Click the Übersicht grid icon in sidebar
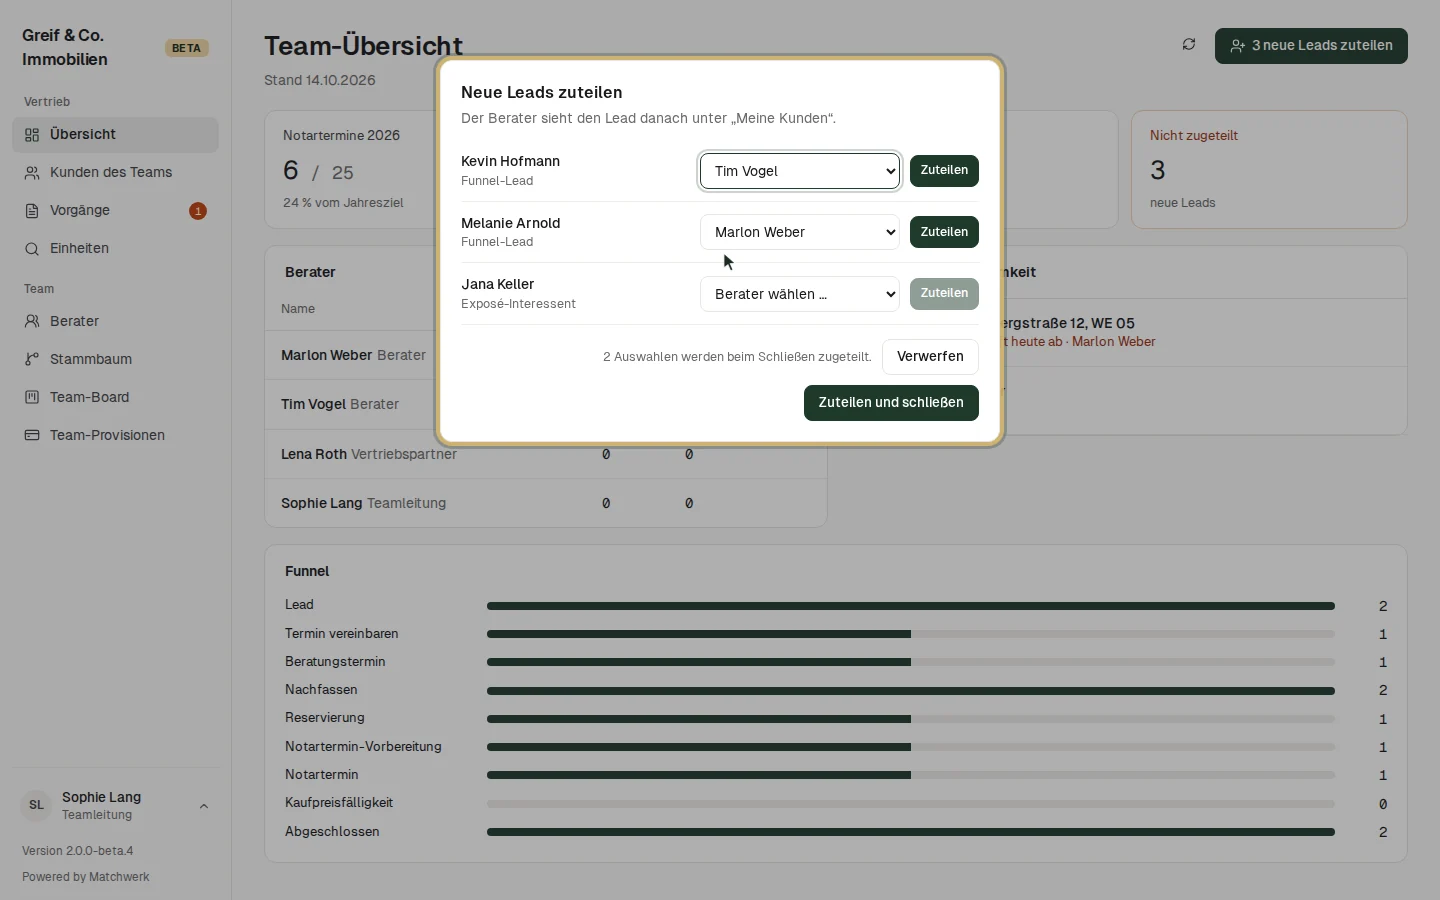The image size is (1440, 900). (32, 135)
